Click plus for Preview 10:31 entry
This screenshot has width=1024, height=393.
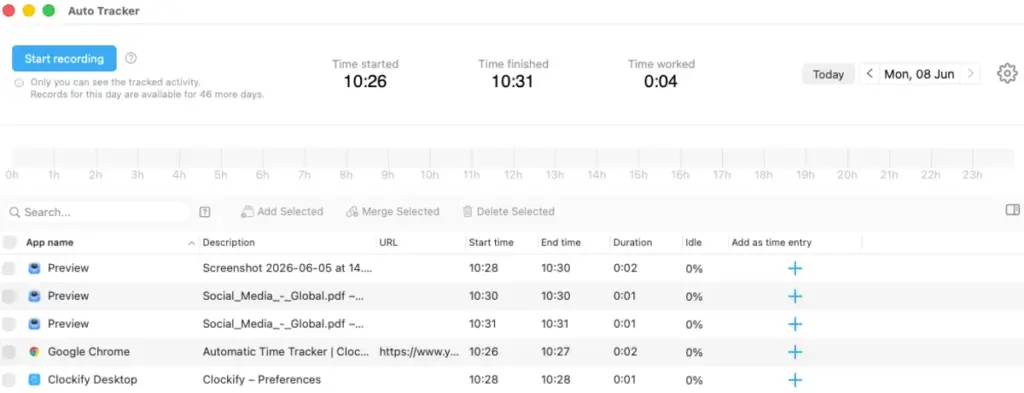click(795, 324)
